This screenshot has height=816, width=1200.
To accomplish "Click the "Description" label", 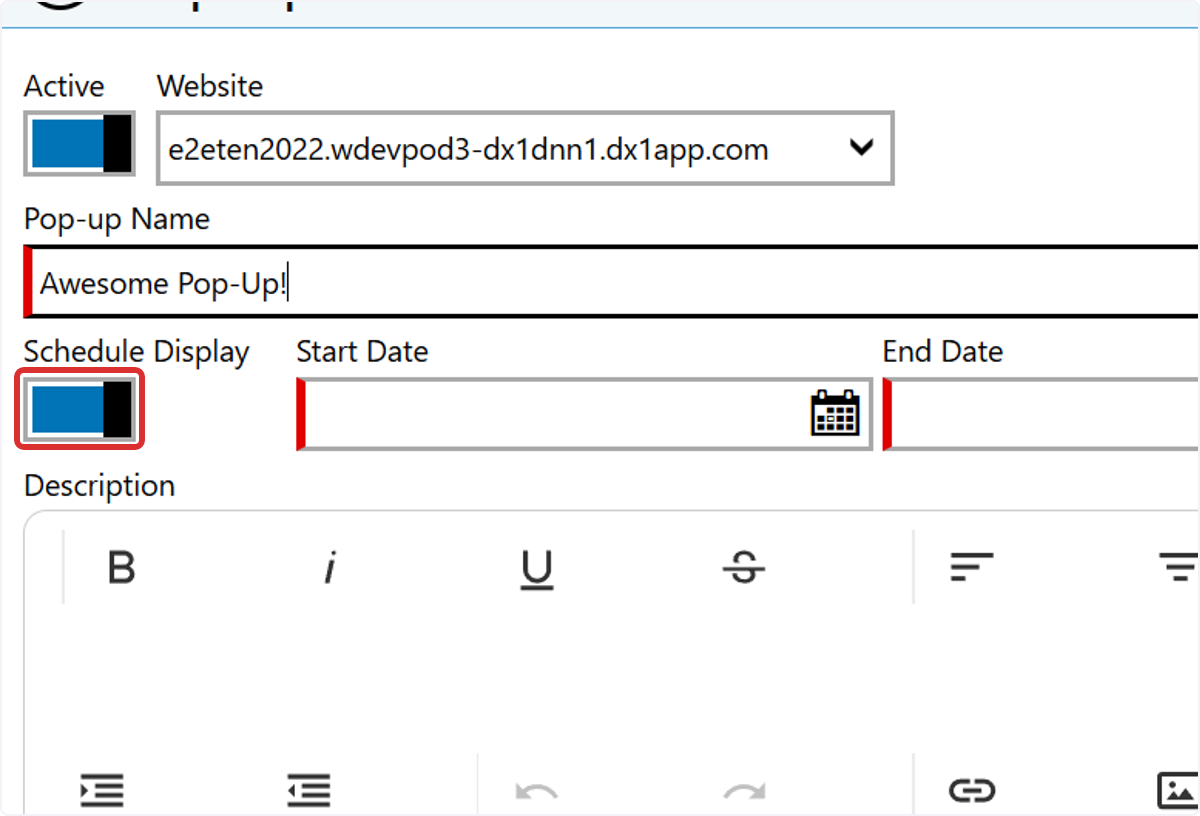I will pos(99,486).
